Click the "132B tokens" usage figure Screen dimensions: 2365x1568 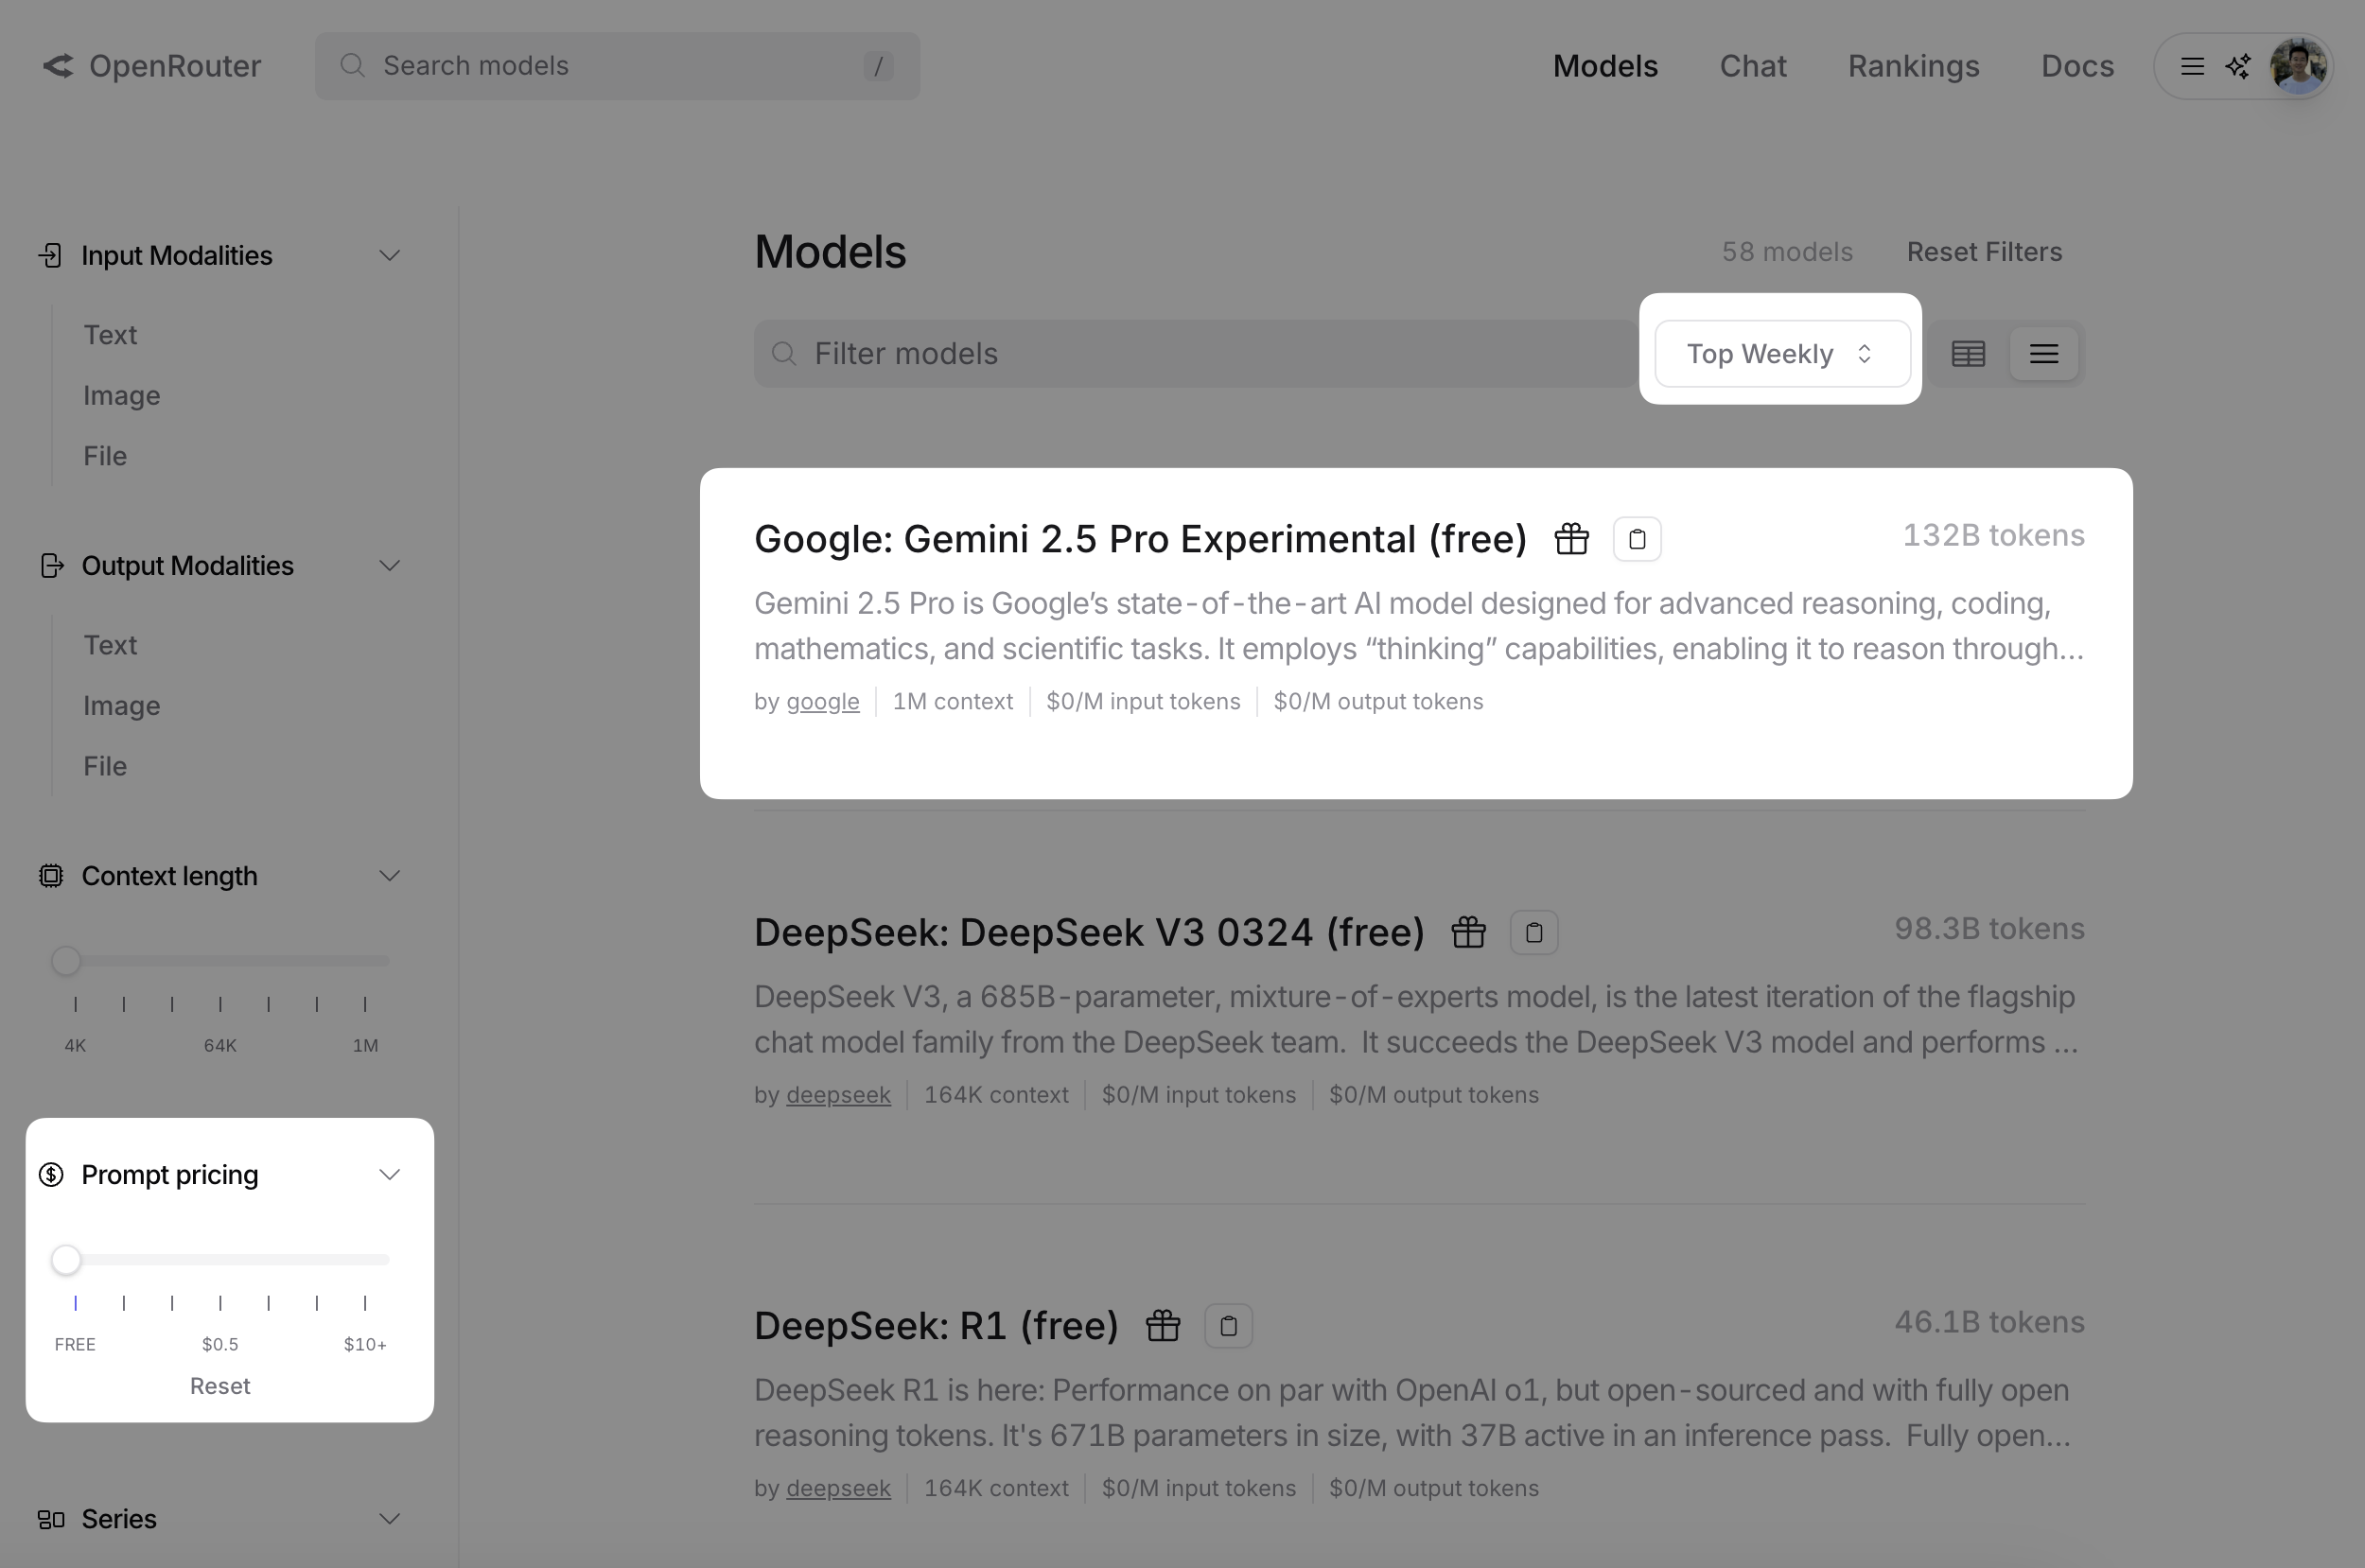click(x=1993, y=535)
